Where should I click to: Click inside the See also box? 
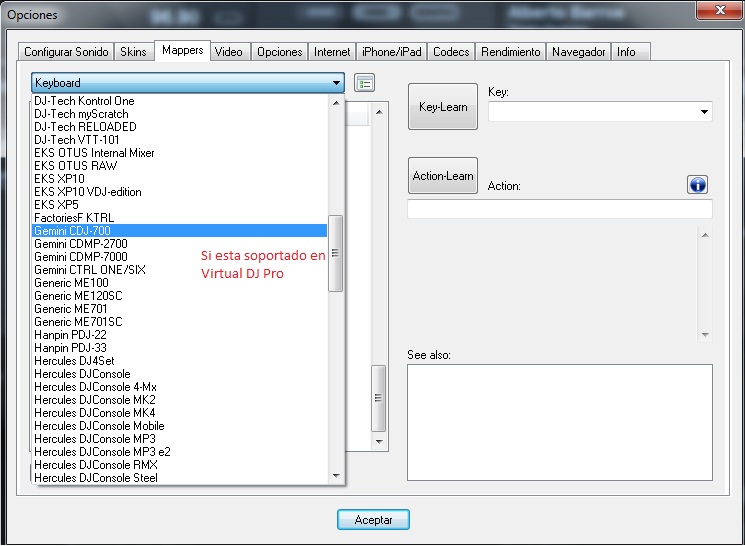coord(560,422)
